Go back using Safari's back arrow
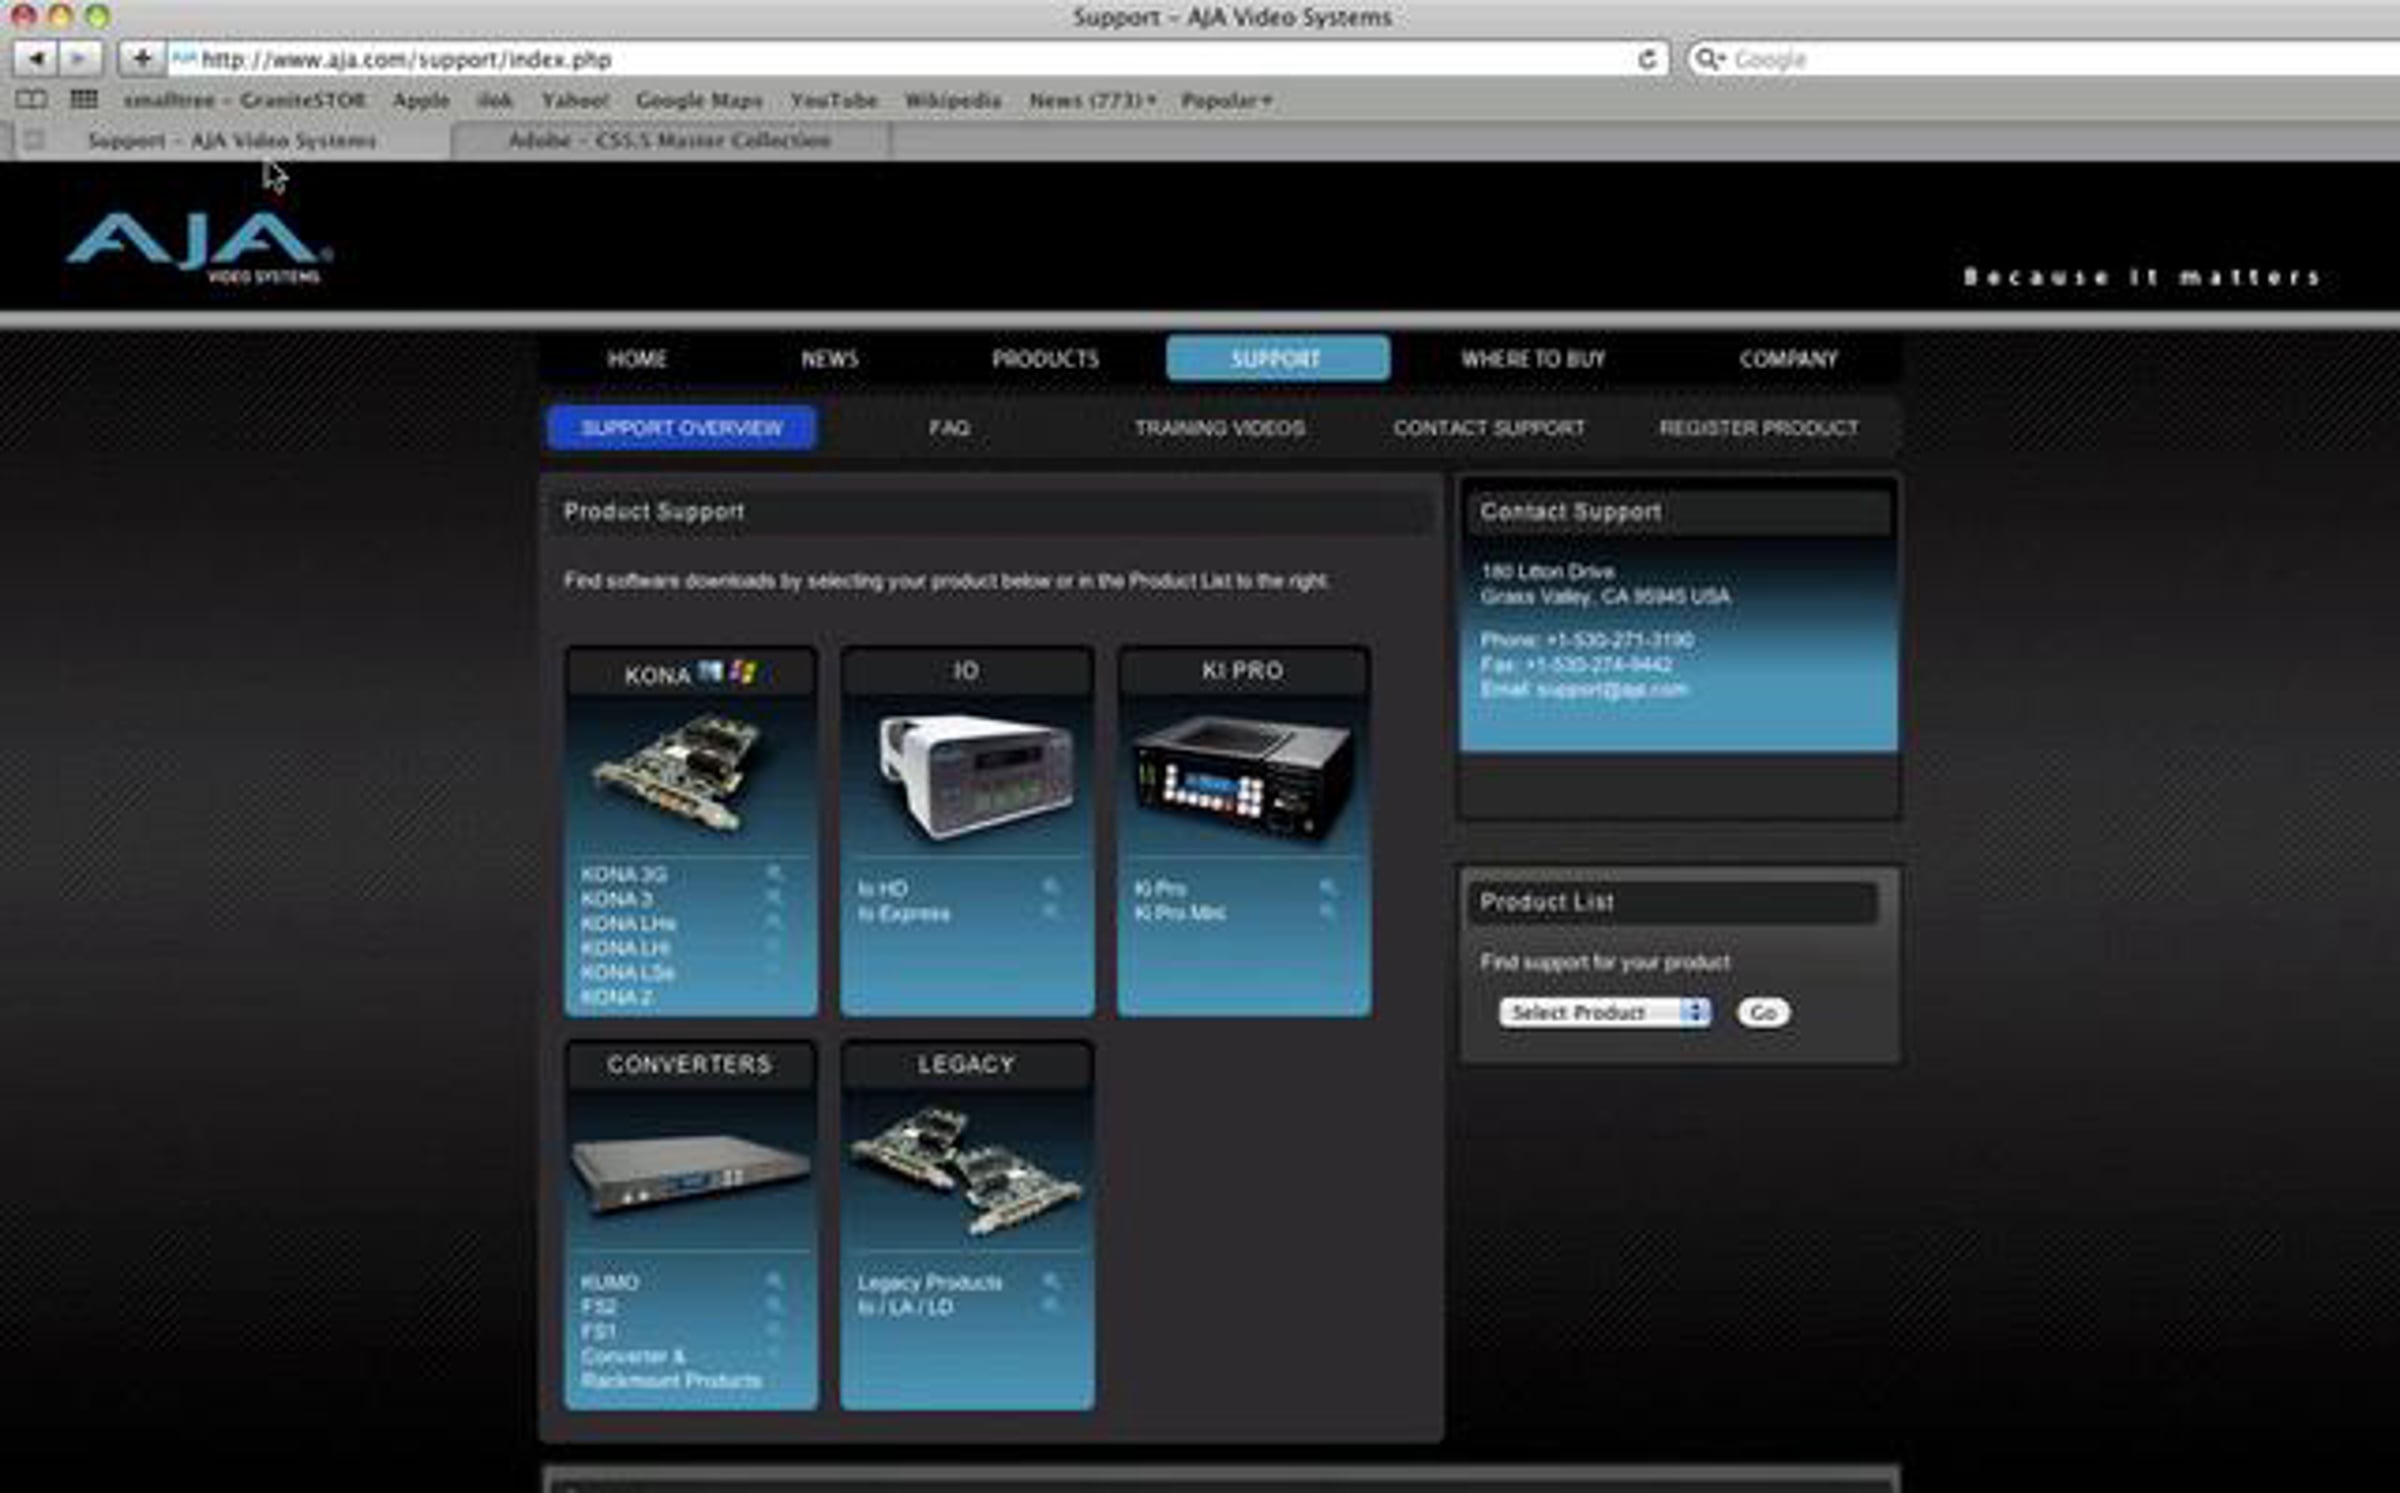 coord(36,59)
